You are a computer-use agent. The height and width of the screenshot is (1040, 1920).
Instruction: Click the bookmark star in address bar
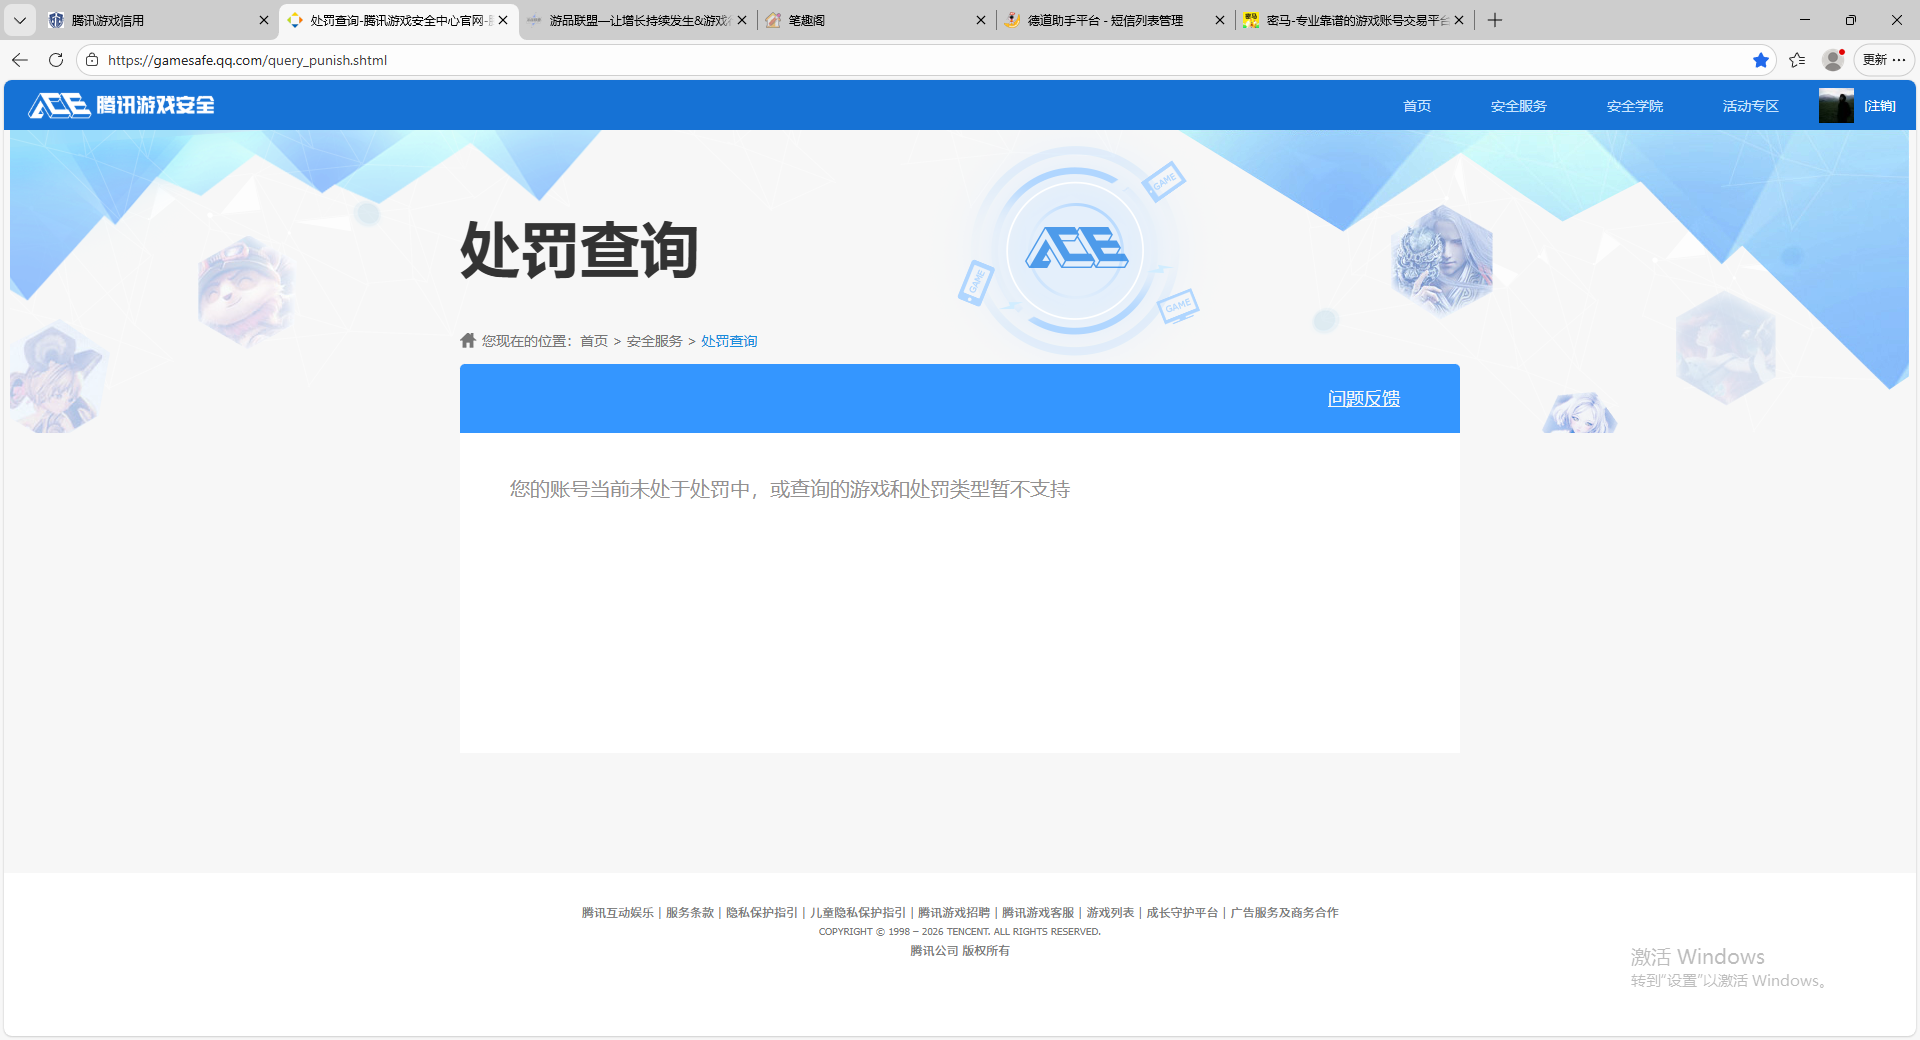click(1761, 60)
